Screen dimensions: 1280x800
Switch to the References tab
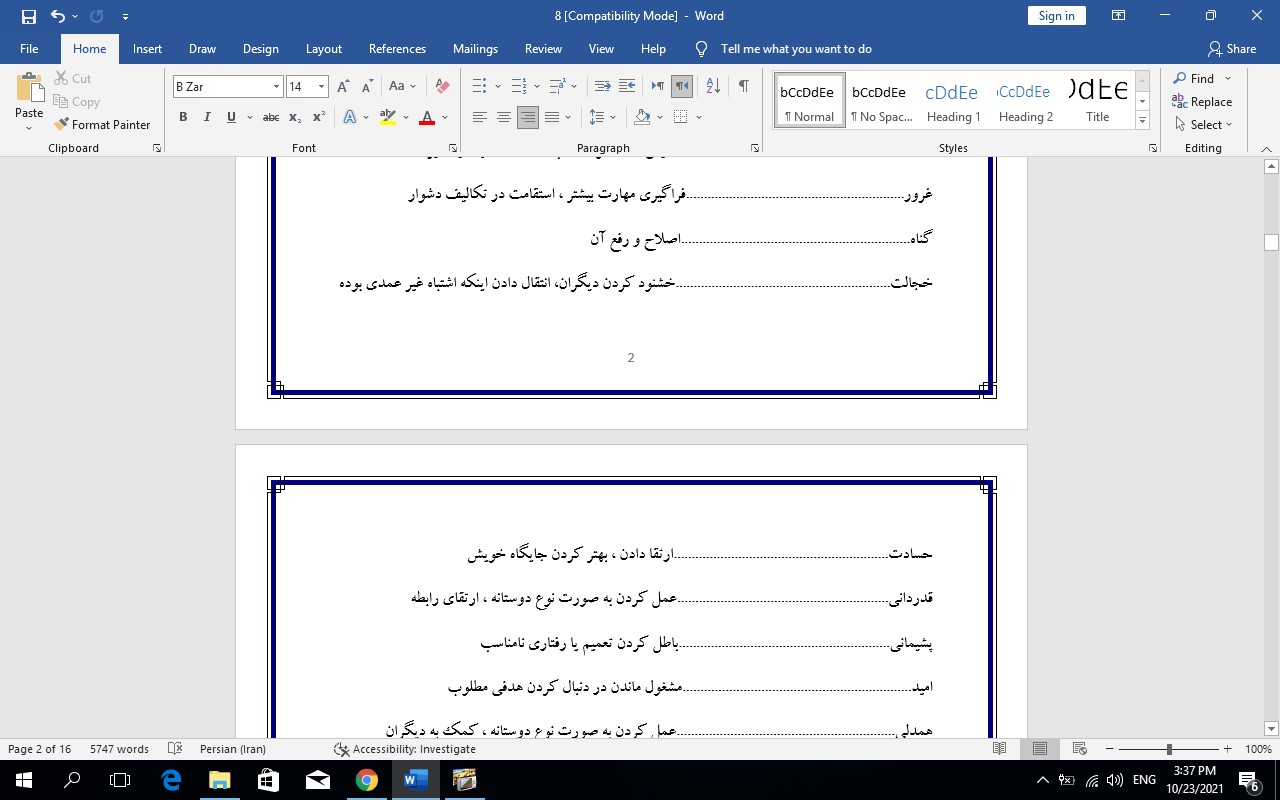[397, 49]
